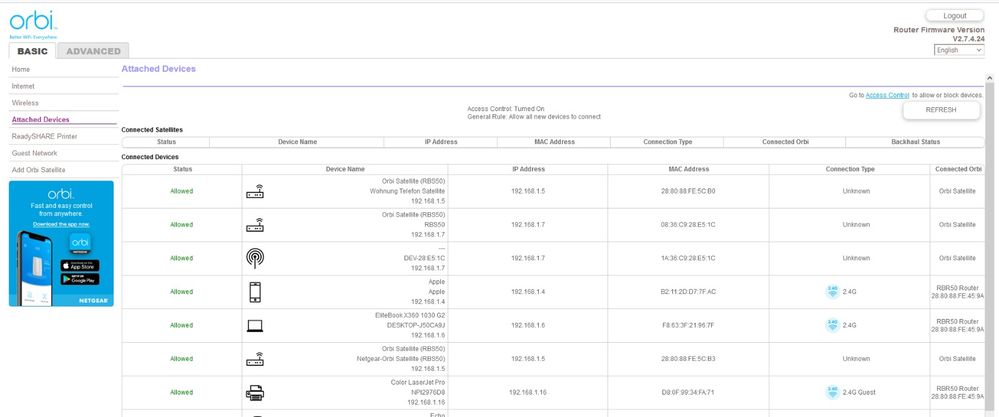Click MAC address F8:63:3F:21:96:7F

[688, 325]
